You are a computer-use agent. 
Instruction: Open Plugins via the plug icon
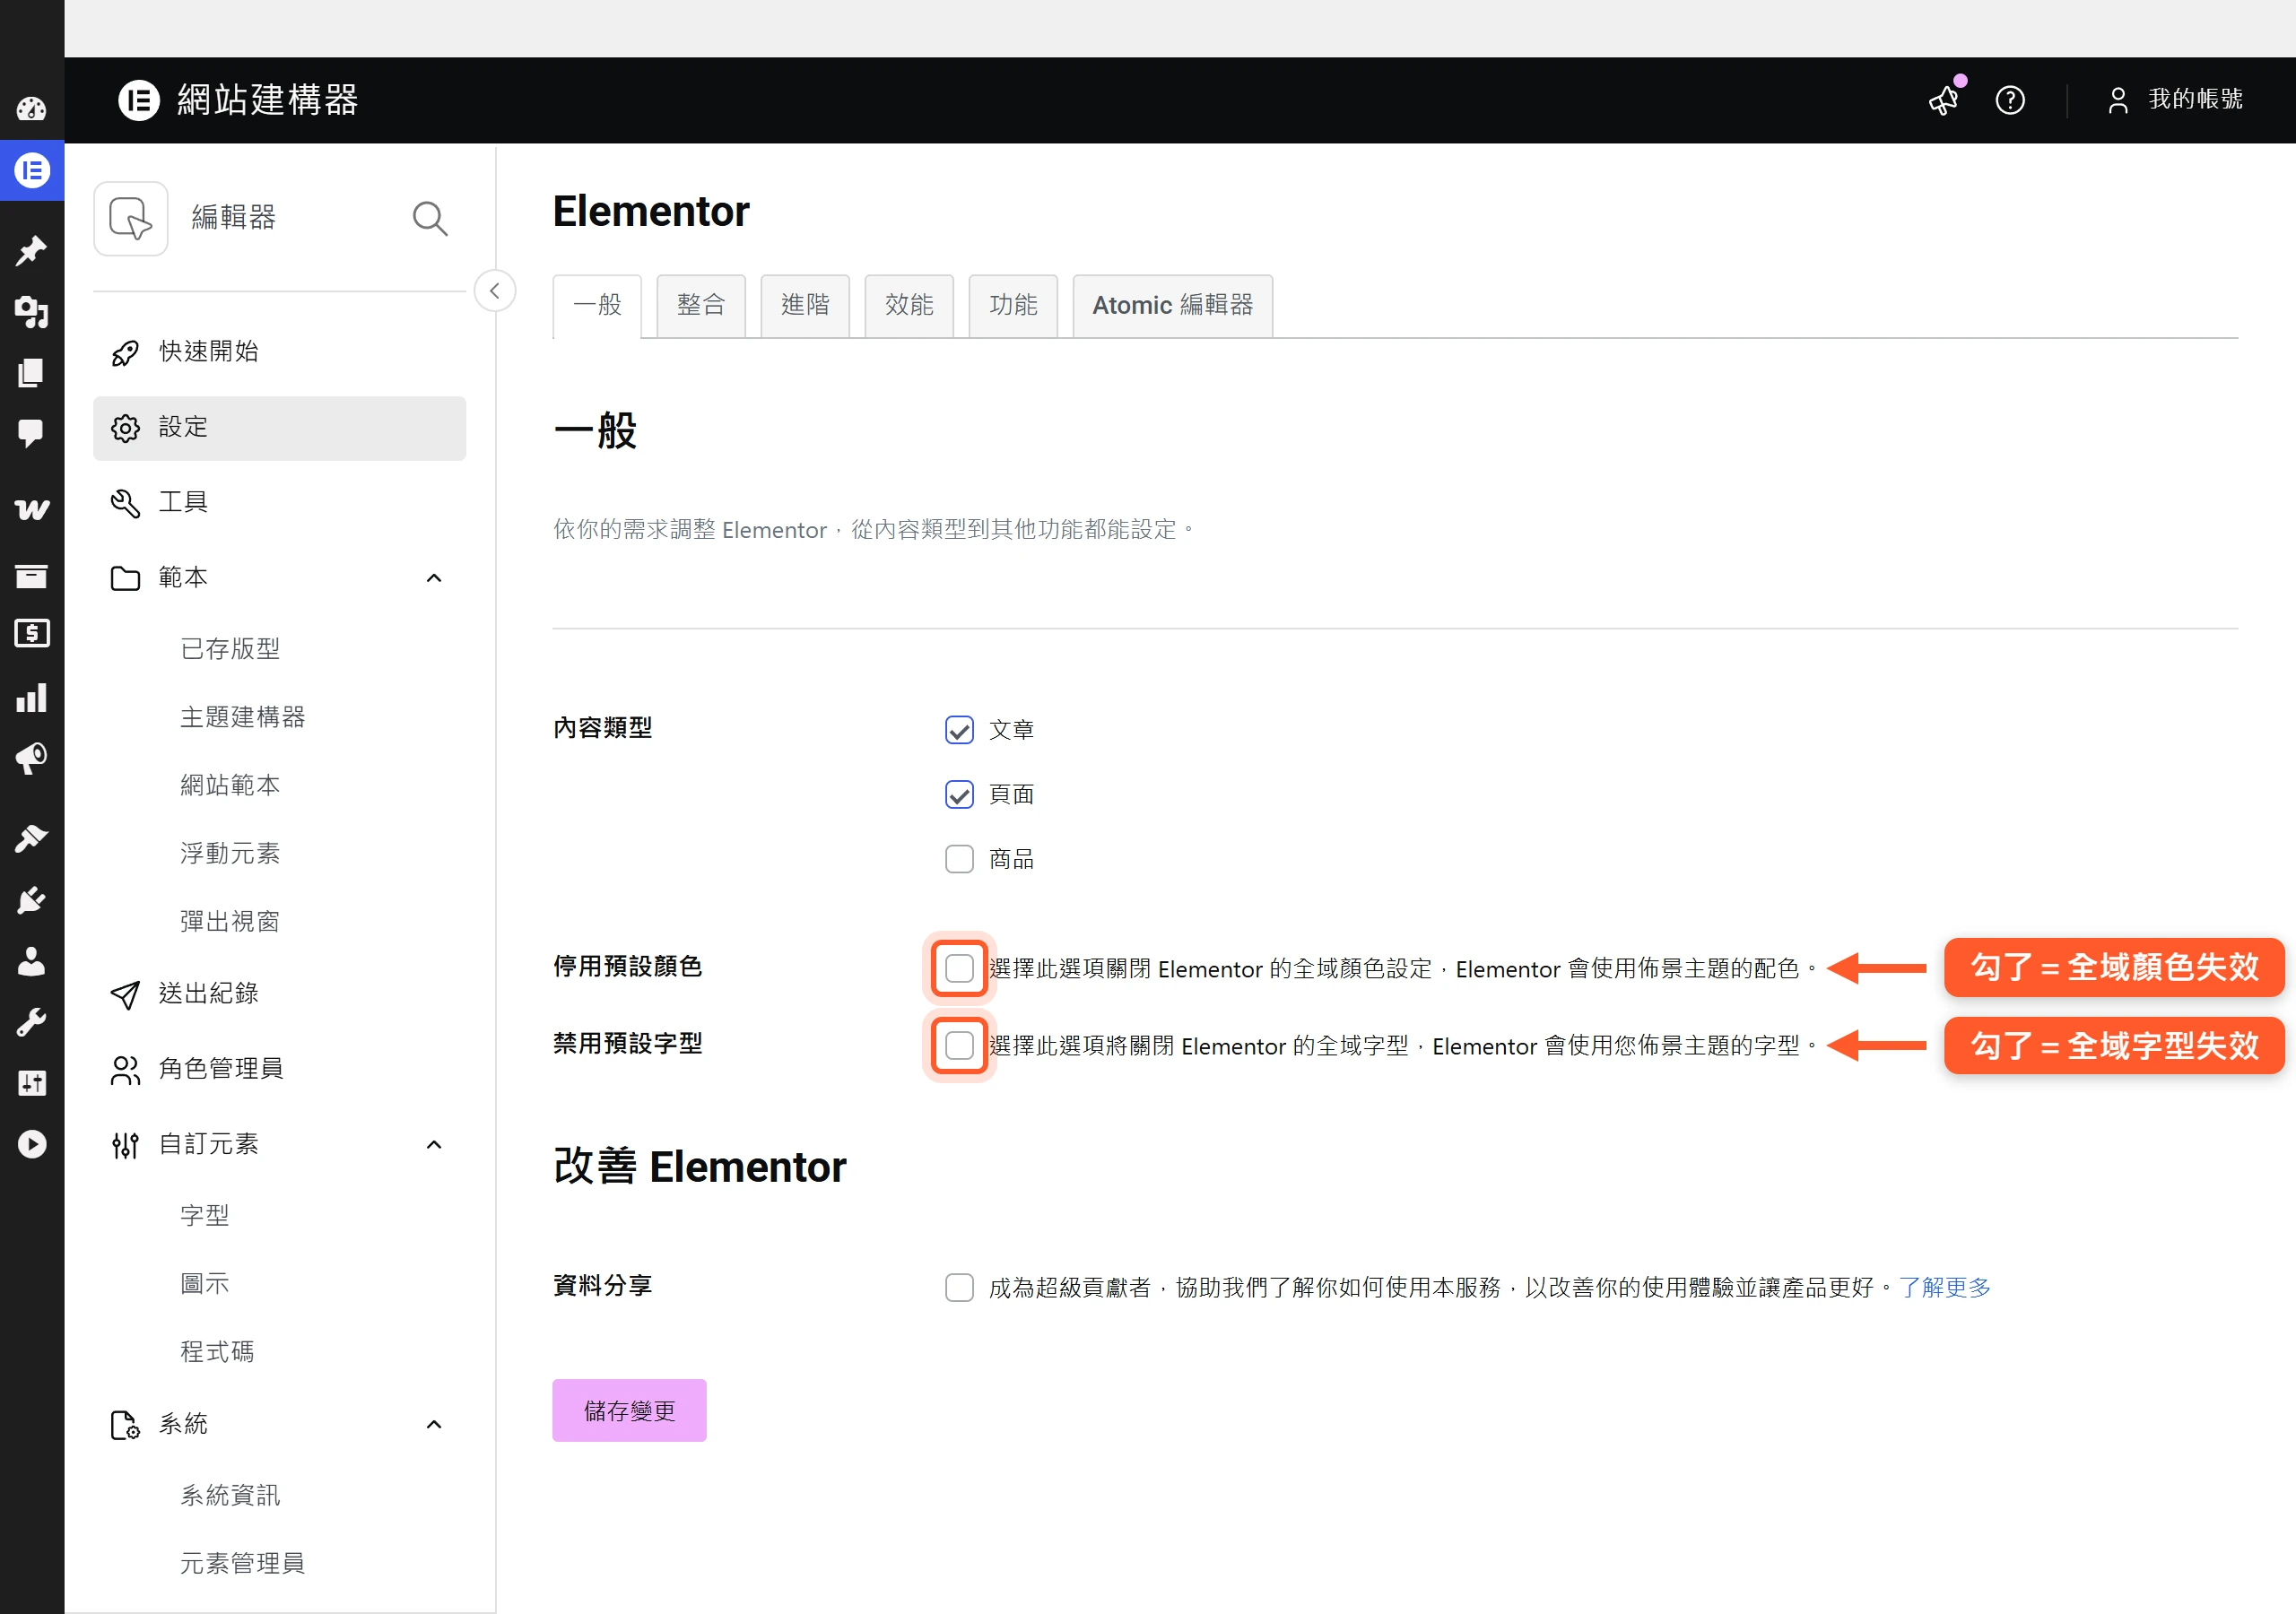coord(31,900)
